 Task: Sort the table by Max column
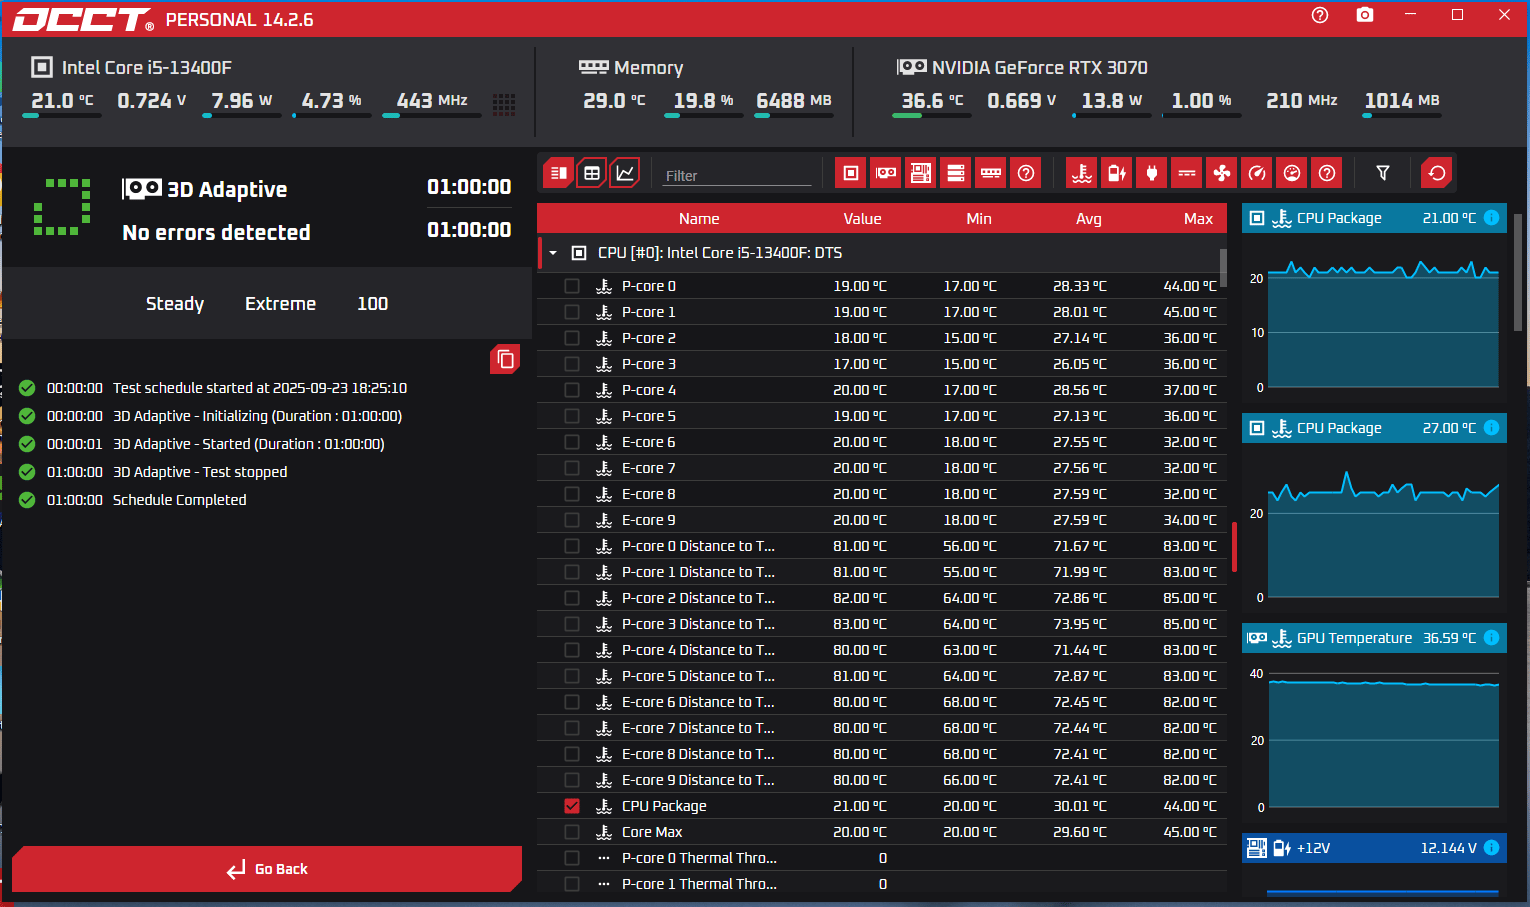point(1198,219)
